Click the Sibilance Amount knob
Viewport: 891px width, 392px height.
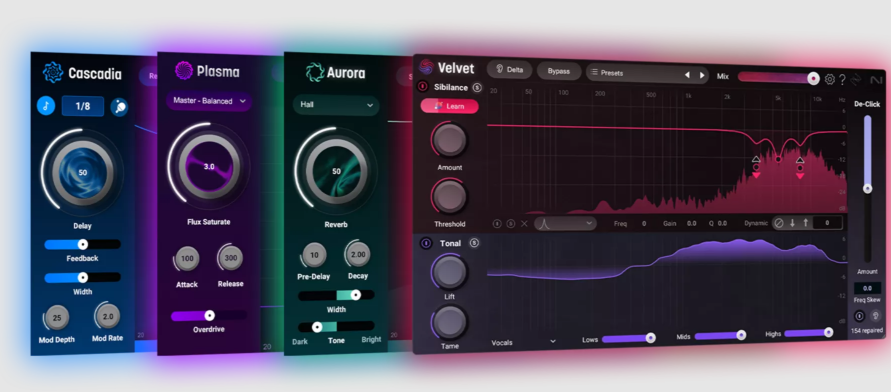pyautogui.click(x=449, y=140)
